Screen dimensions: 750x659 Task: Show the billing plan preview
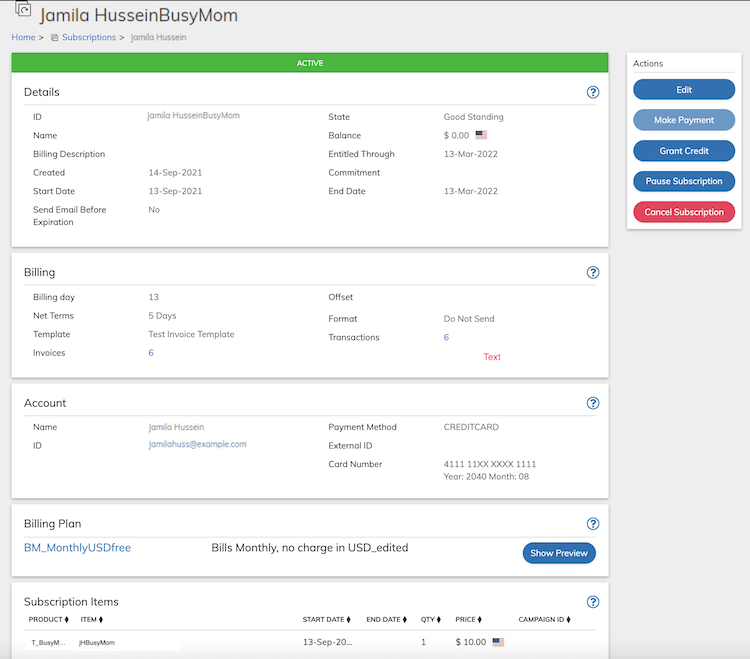(559, 553)
